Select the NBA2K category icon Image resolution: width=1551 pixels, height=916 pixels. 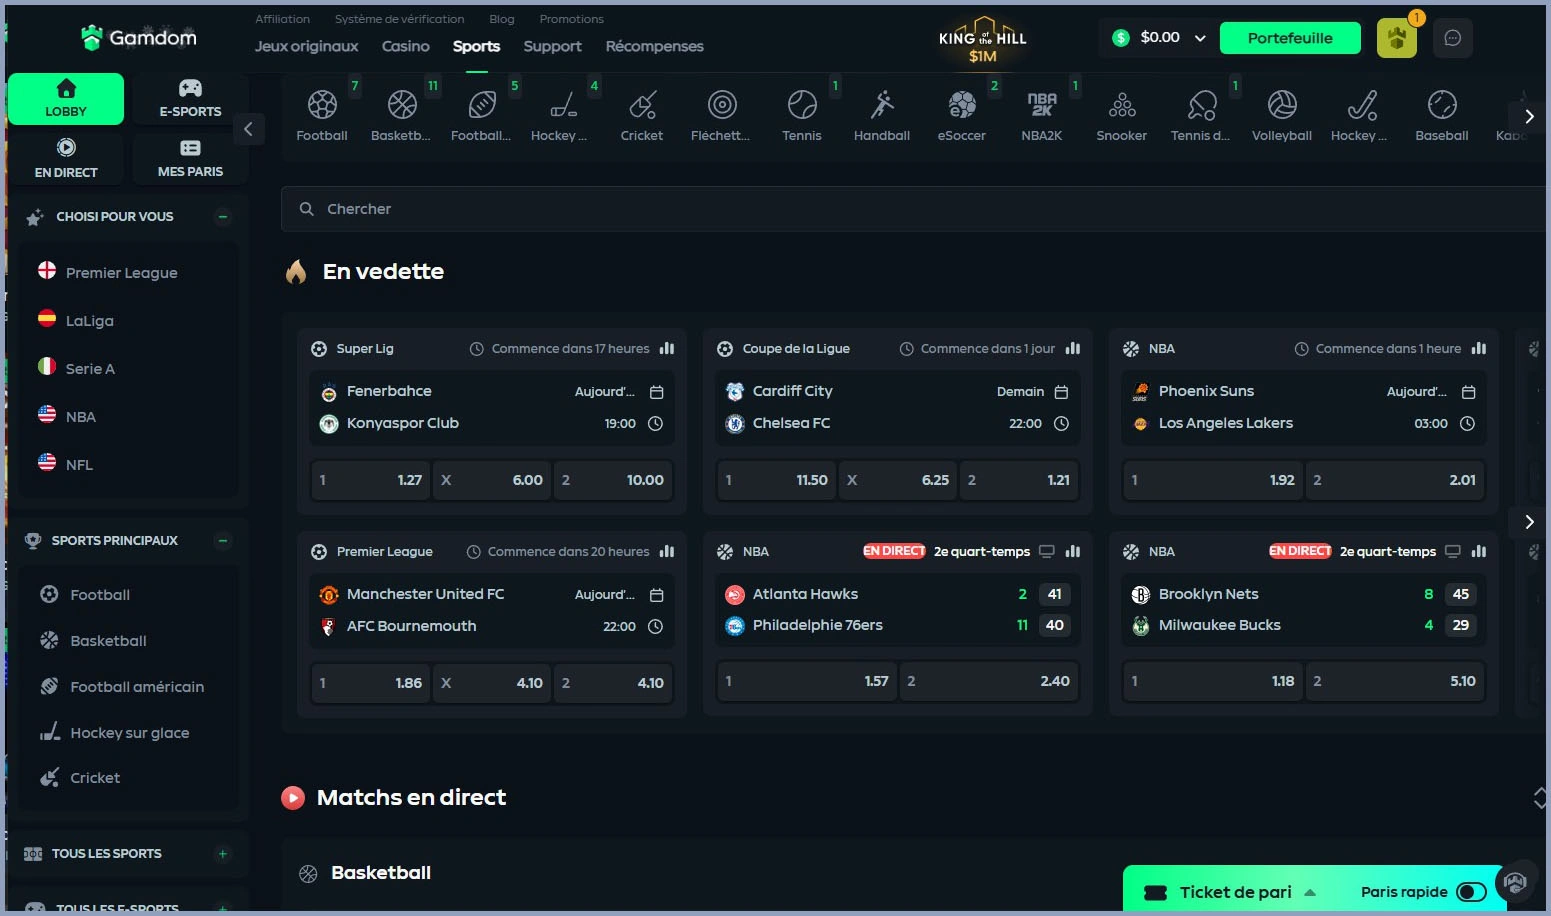tap(1042, 114)
